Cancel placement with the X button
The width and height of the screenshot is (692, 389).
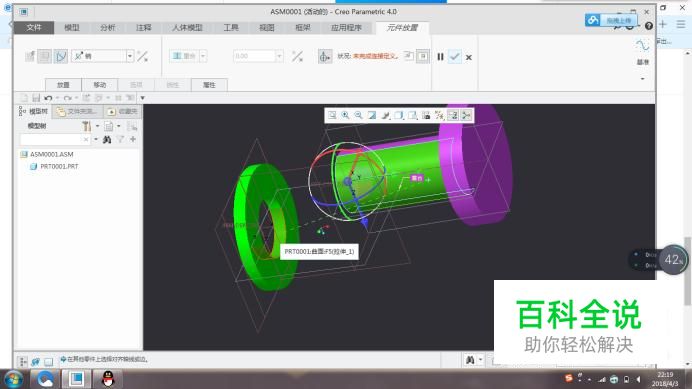coord(469,57)
